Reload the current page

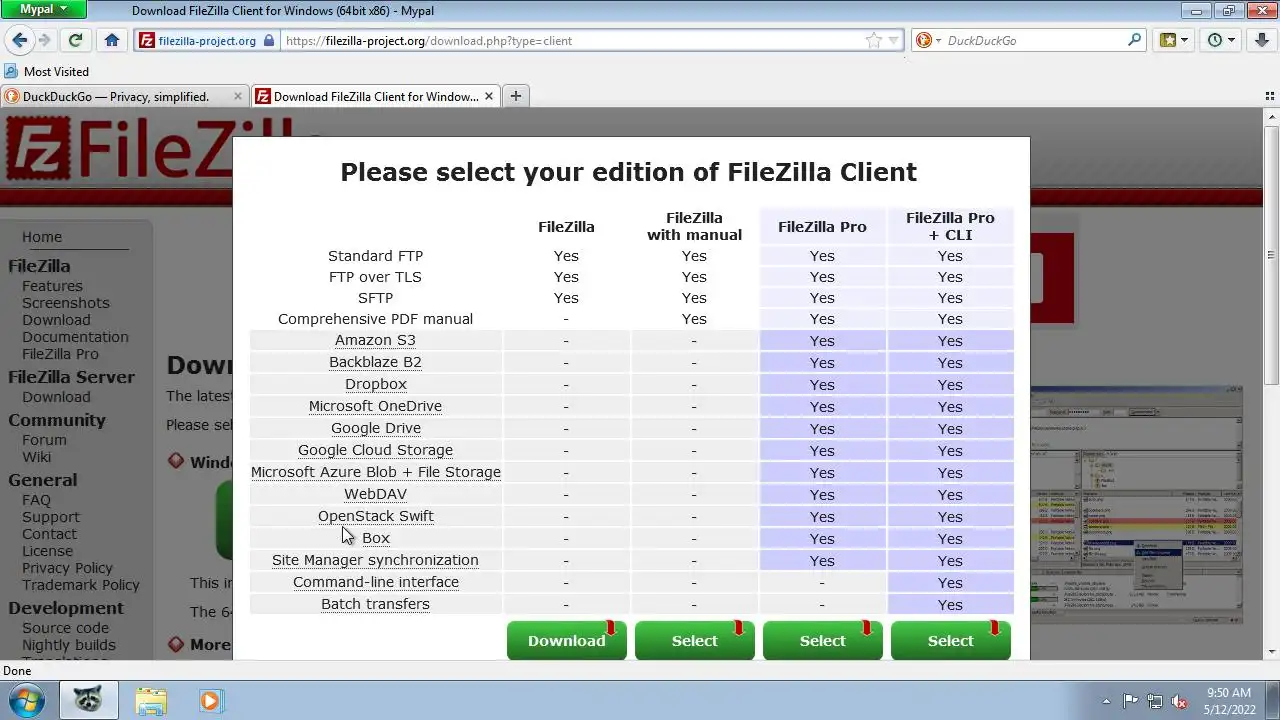[x=75, y=41]
